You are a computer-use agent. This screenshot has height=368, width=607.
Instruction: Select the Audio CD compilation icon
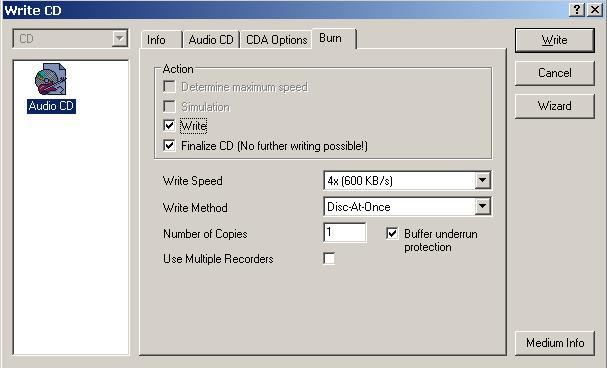51,79
